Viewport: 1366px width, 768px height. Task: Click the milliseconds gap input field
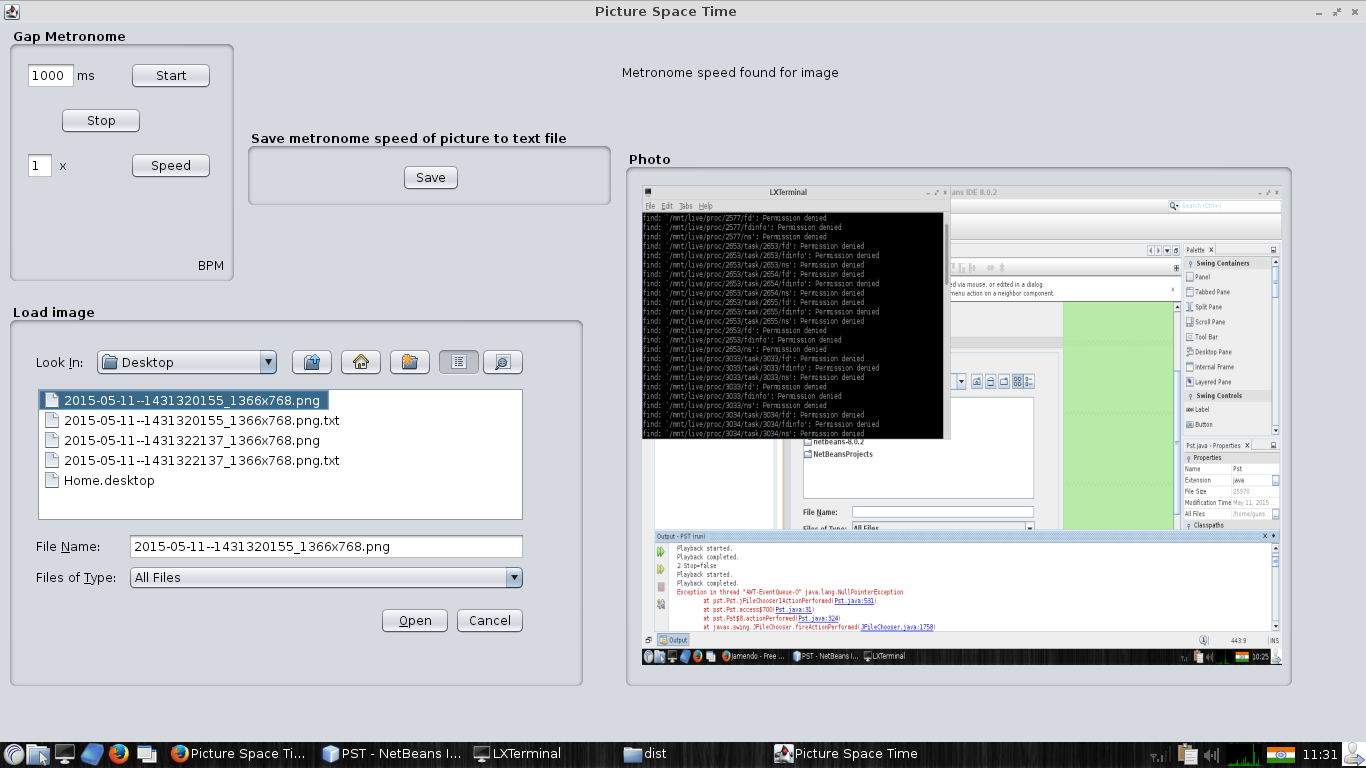[50, 75]
